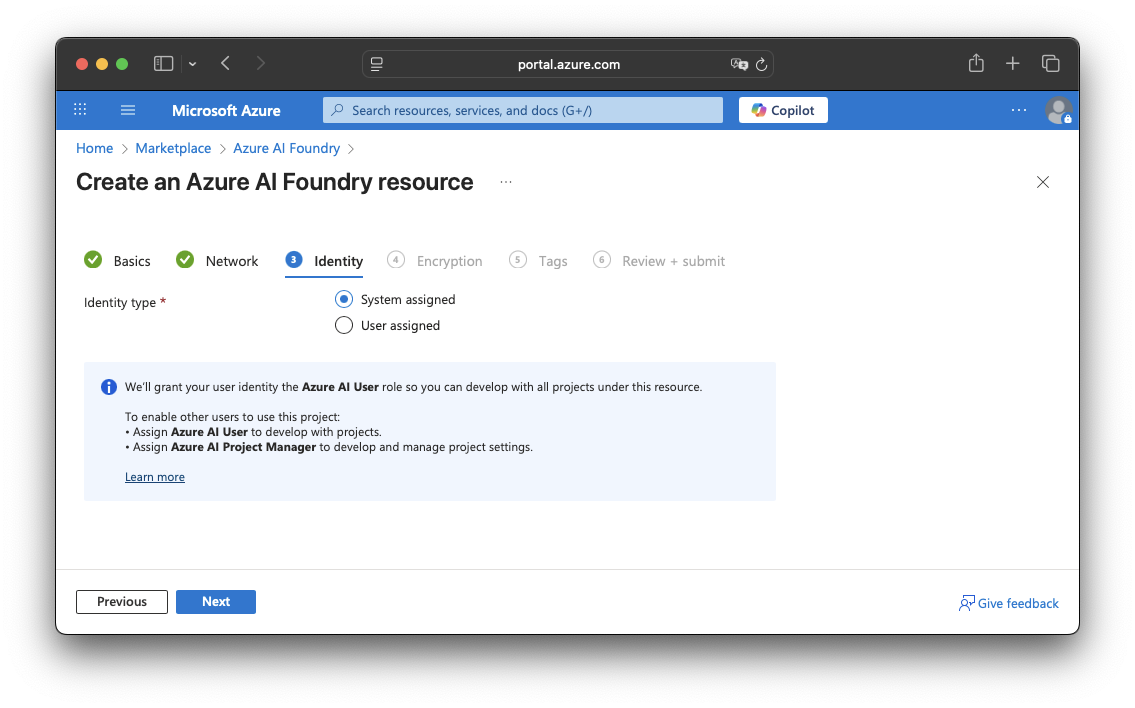1135x708 pixels.
Task: Click the magnifier icon in search box
Action: click(337, 110)
